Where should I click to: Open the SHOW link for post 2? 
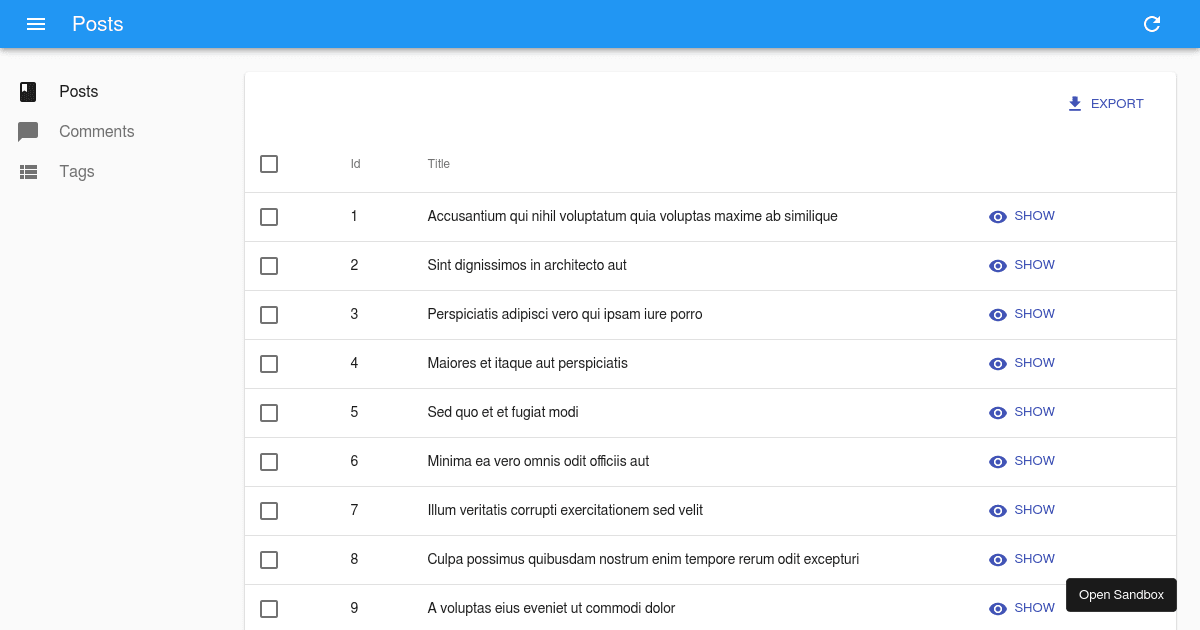1034,265
